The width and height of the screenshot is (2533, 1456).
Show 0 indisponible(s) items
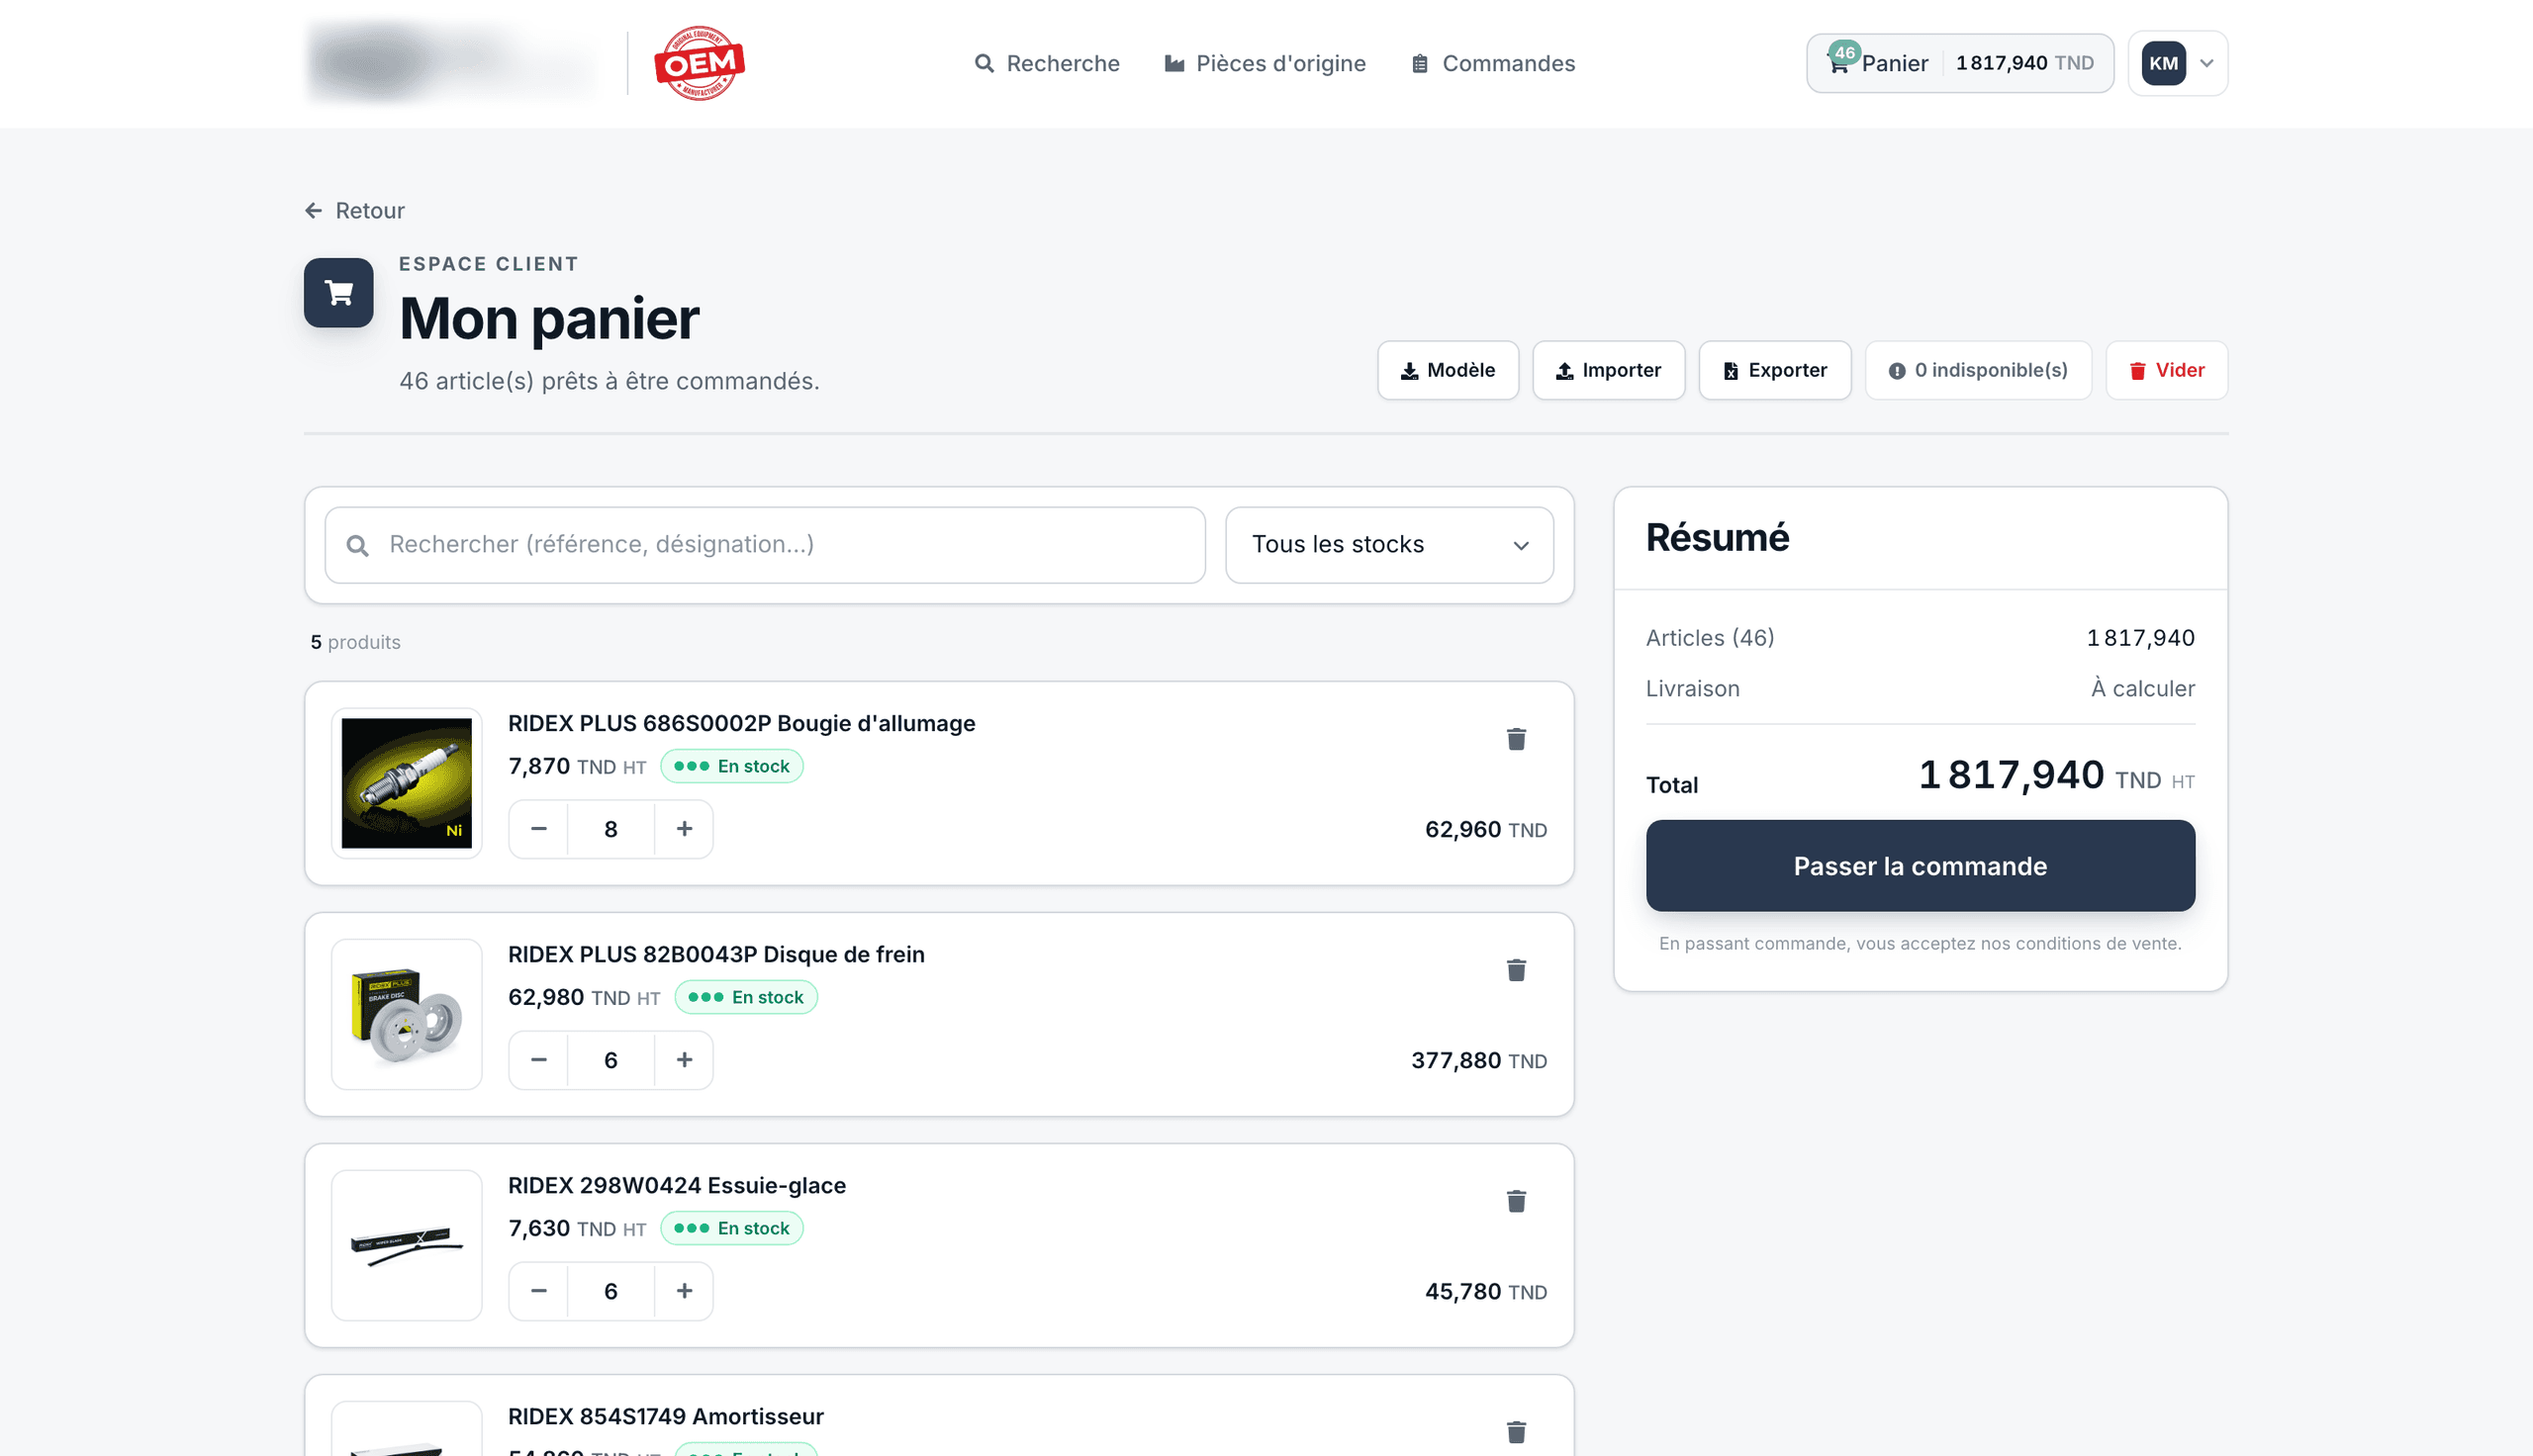click(1978, 370)
